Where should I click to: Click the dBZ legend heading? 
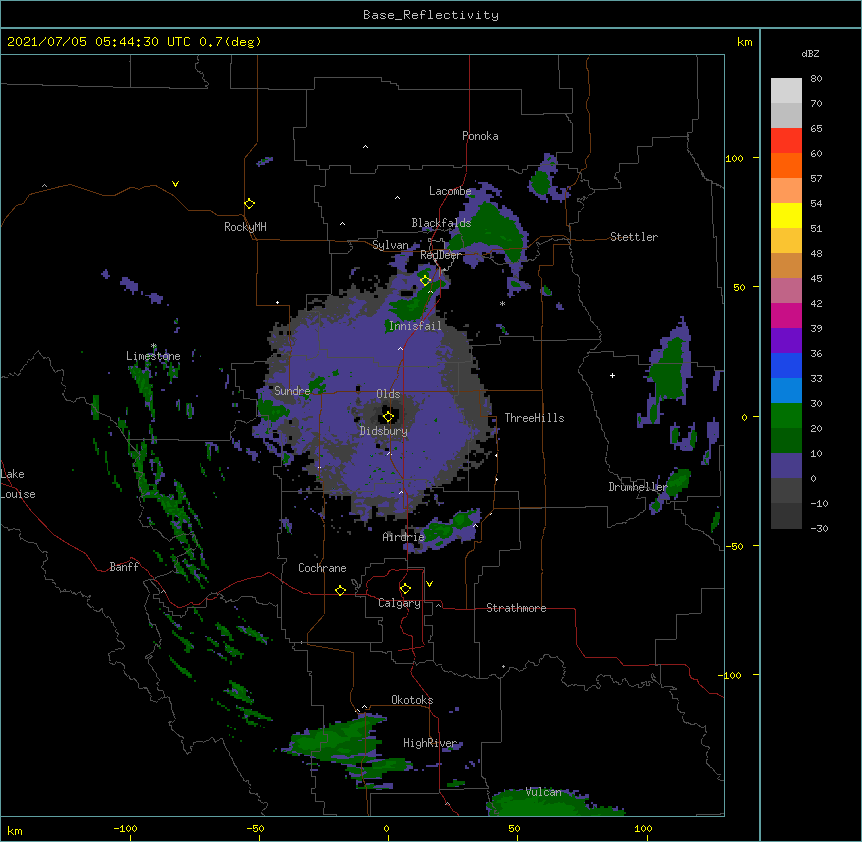point(810,54)
